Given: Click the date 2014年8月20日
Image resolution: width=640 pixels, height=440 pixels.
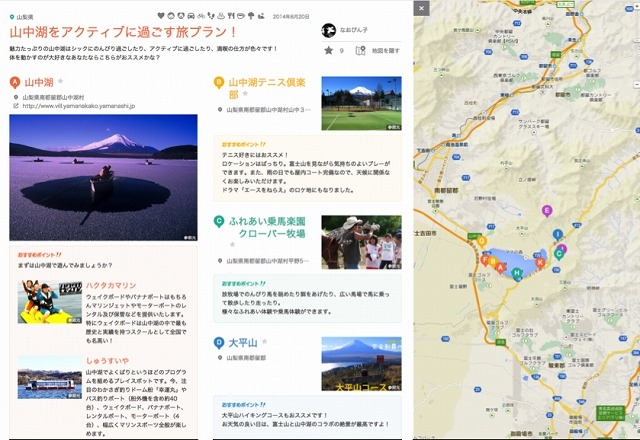Looking at the screenshot, I should pos(291,17).
